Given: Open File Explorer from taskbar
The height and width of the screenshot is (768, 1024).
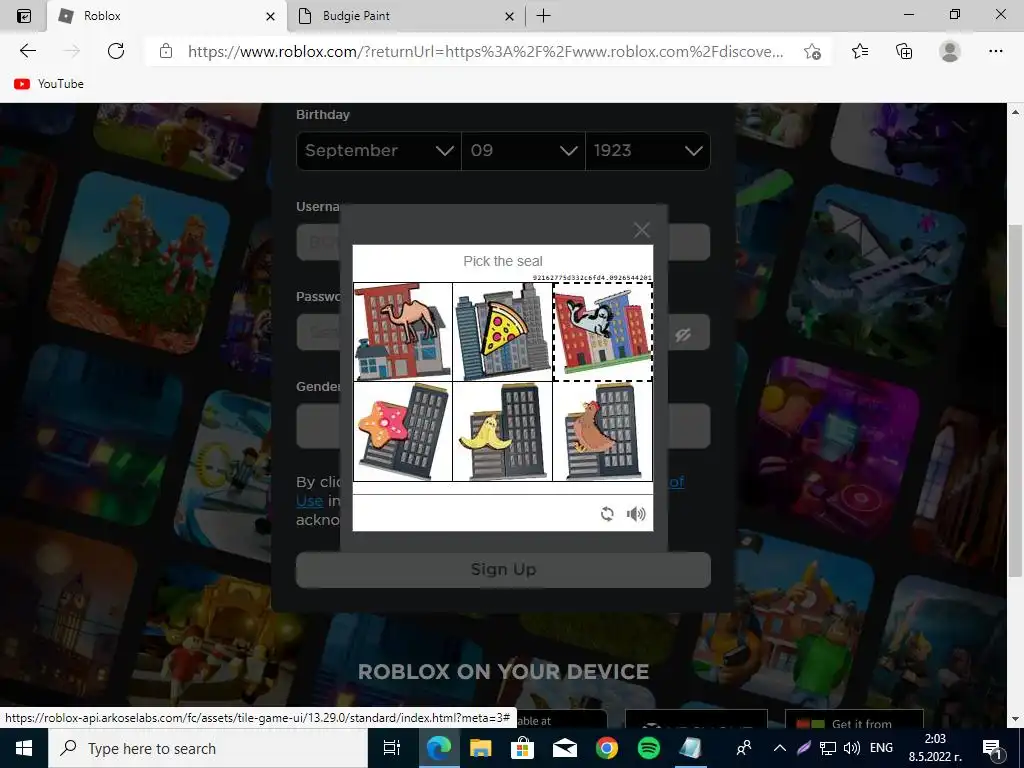Looking at the screenshot, I should click(x=481, y=748).
